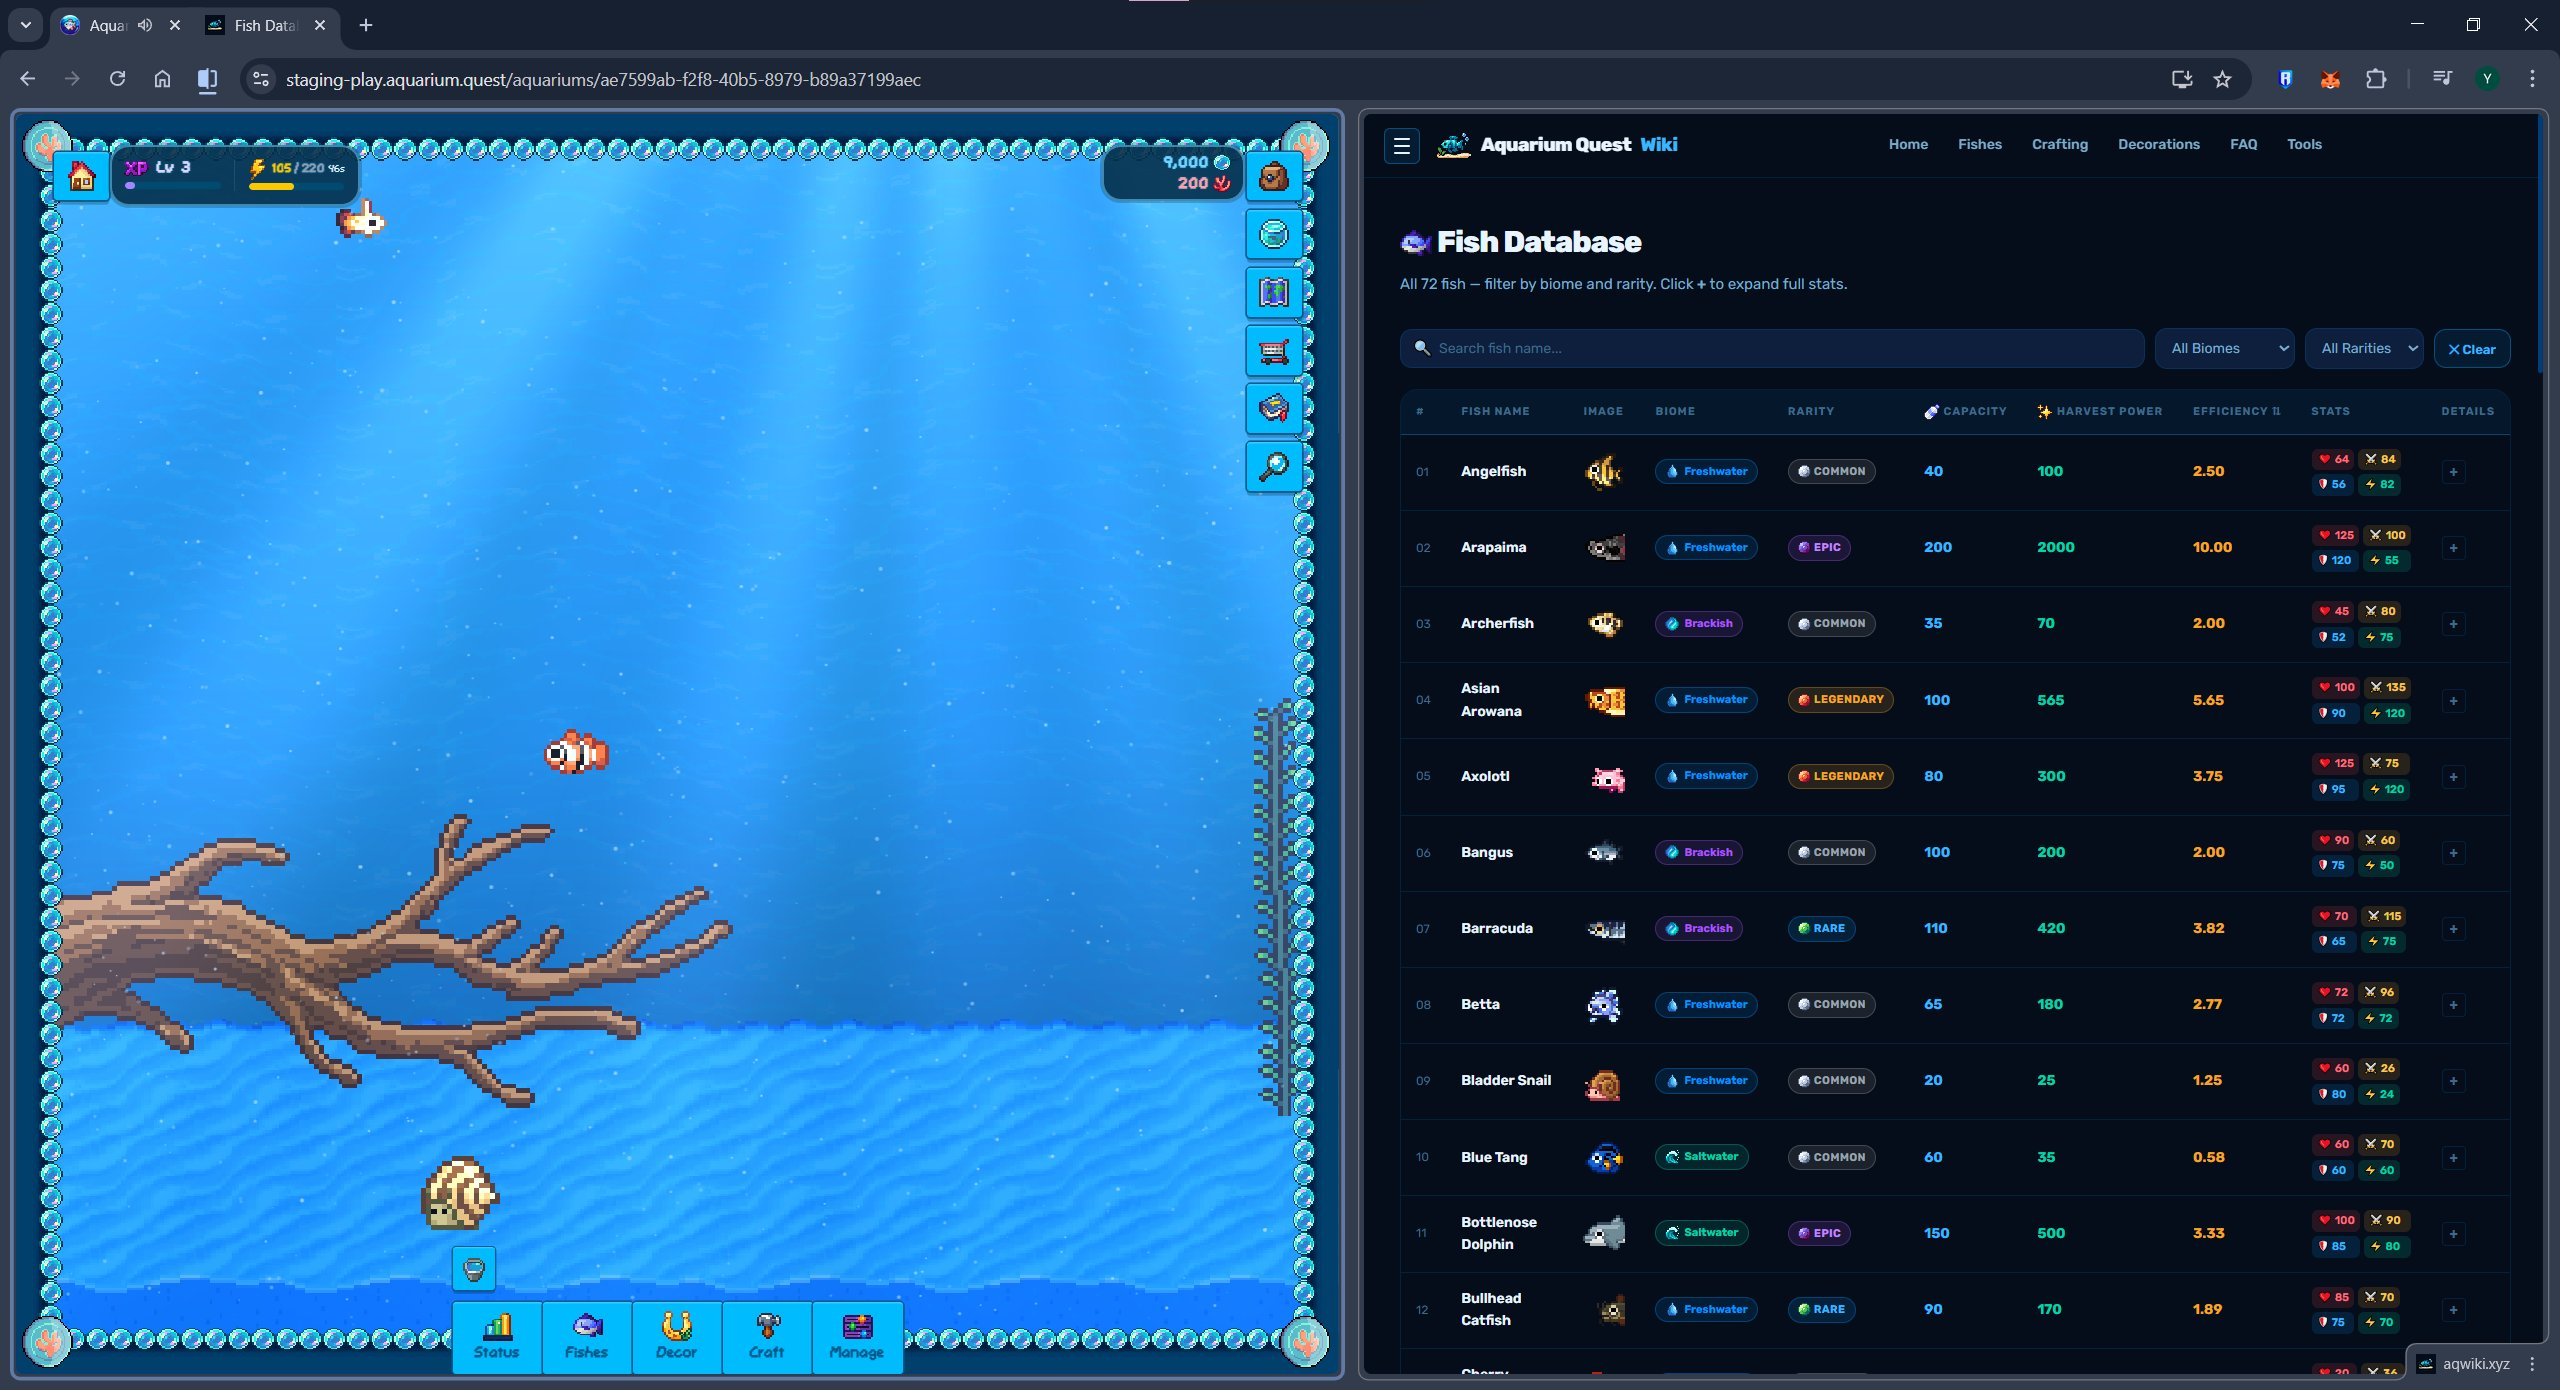Open the blue book icon in the game
Screen dimensions: 2560x1390
1273,409
